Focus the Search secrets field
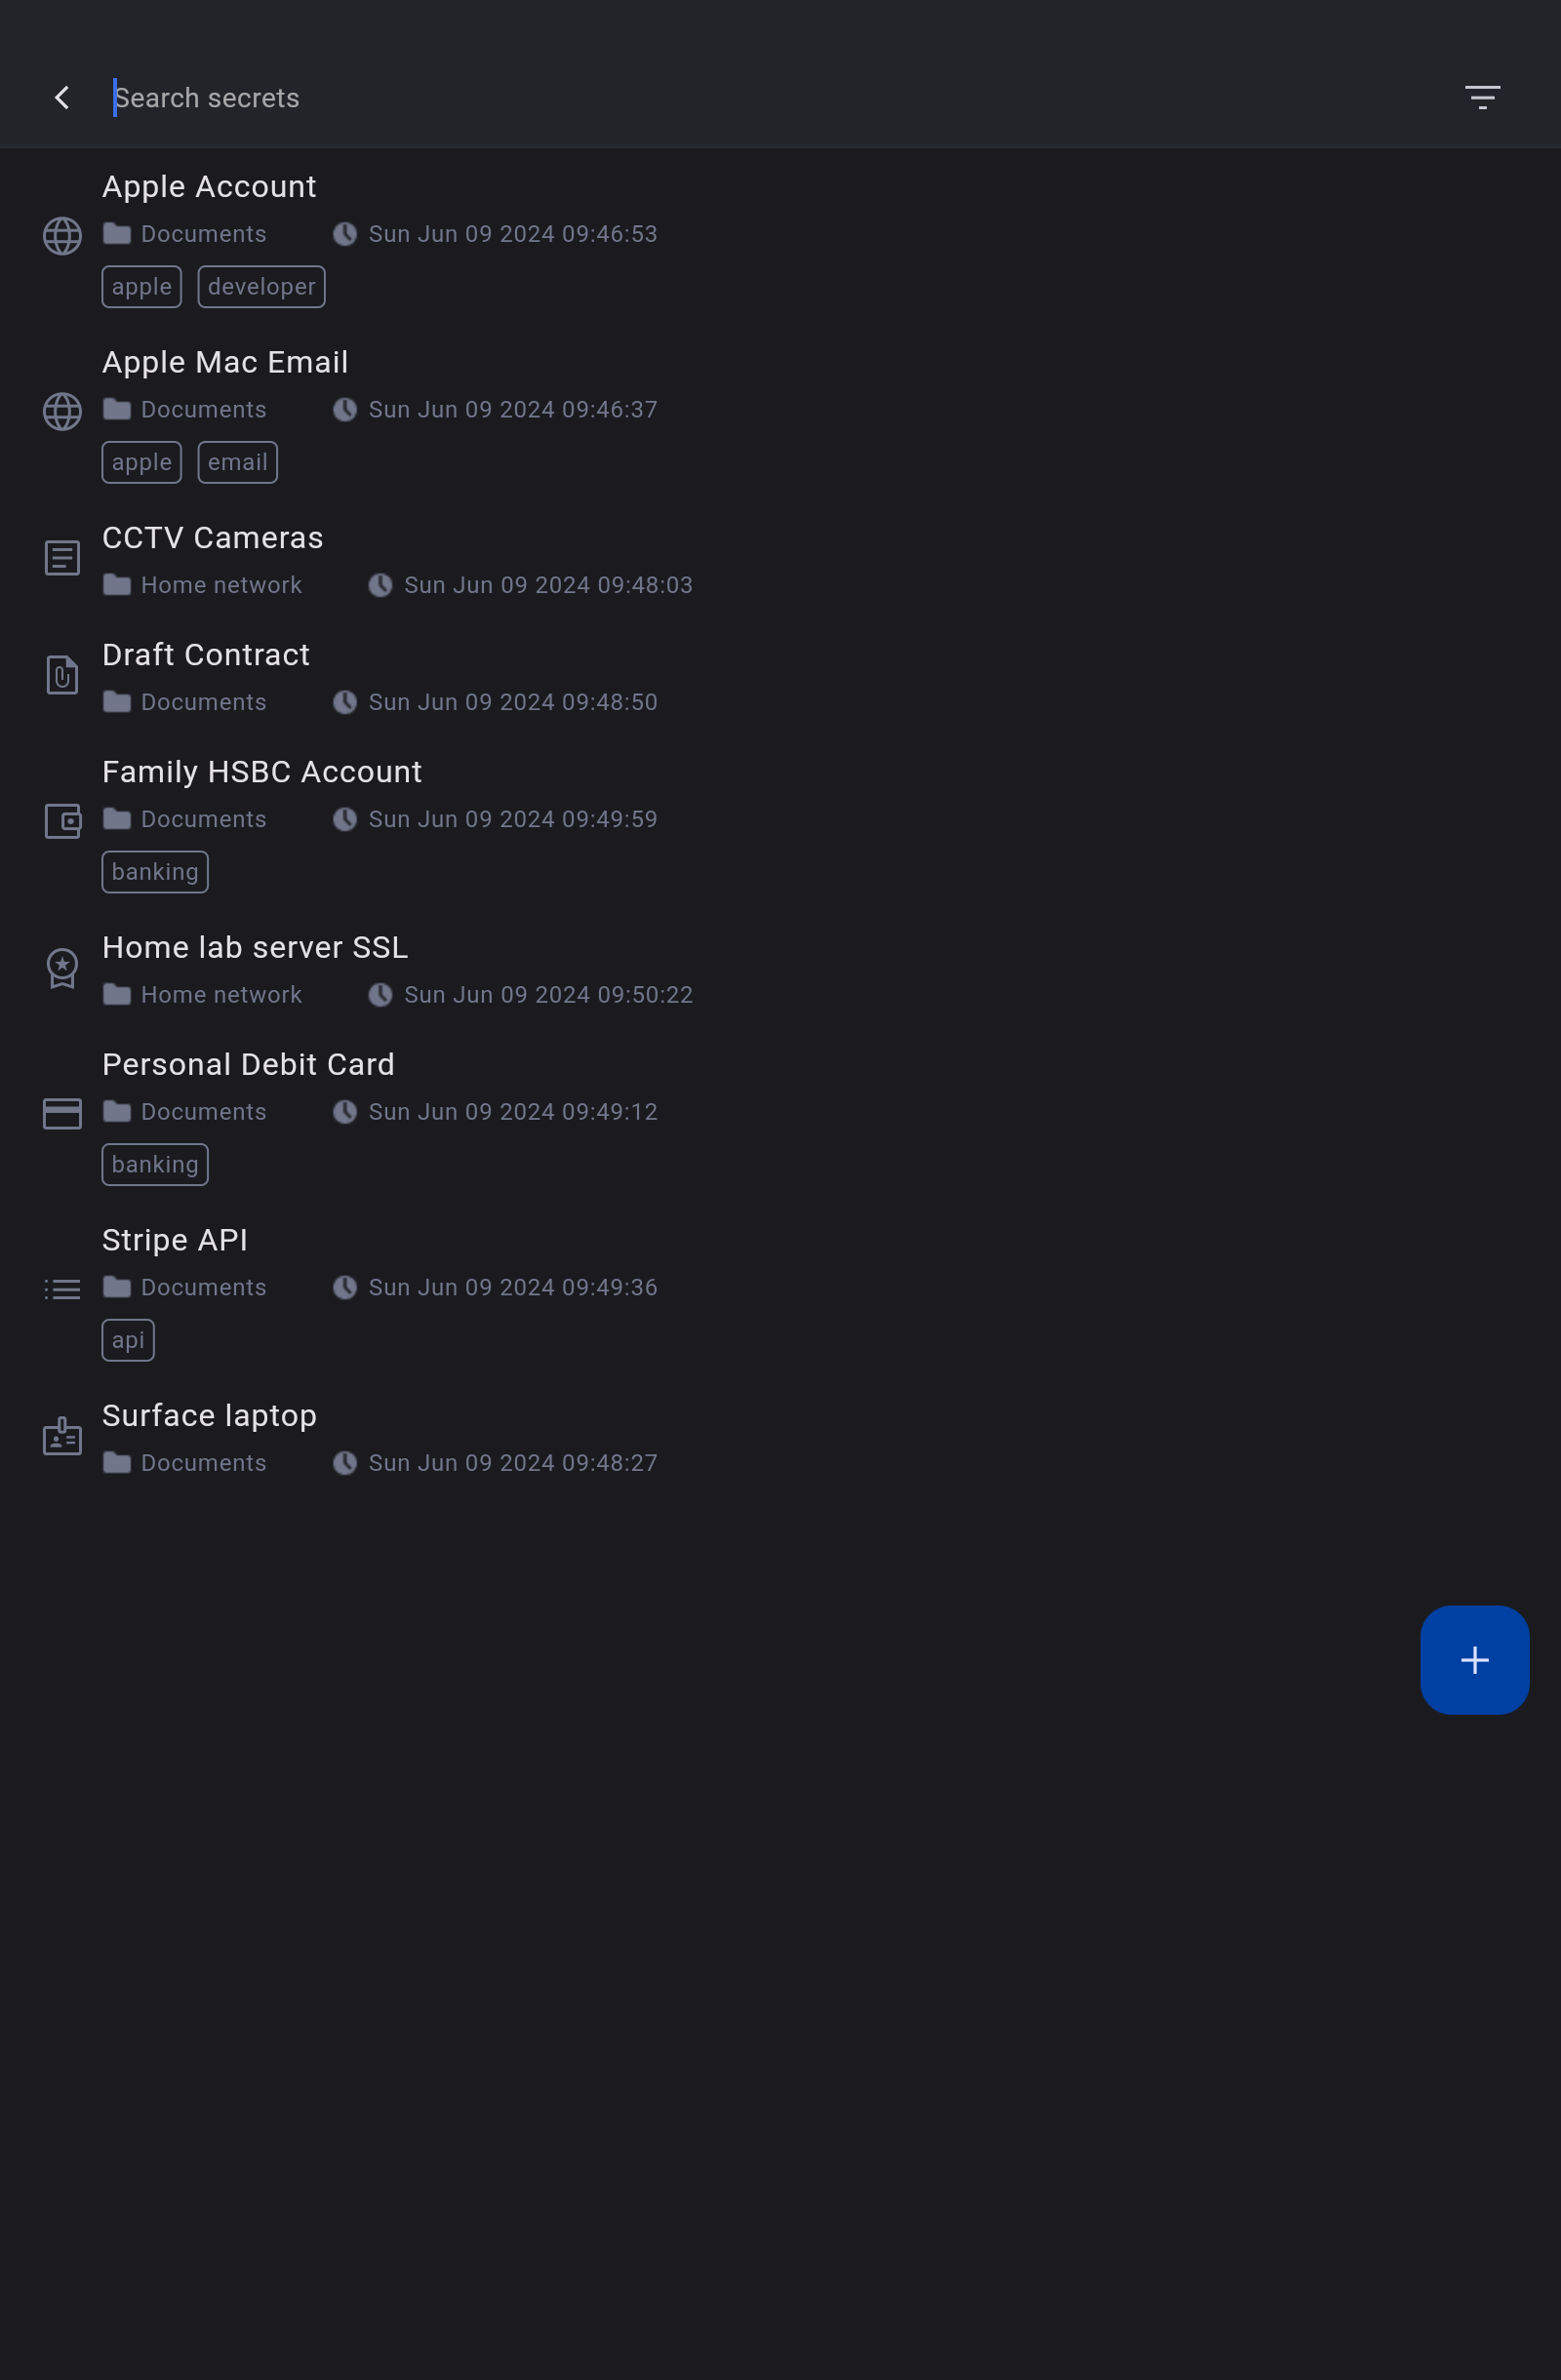Image resolution: width=1561 pixels, height=2380 pixels. tap(780, 98)
